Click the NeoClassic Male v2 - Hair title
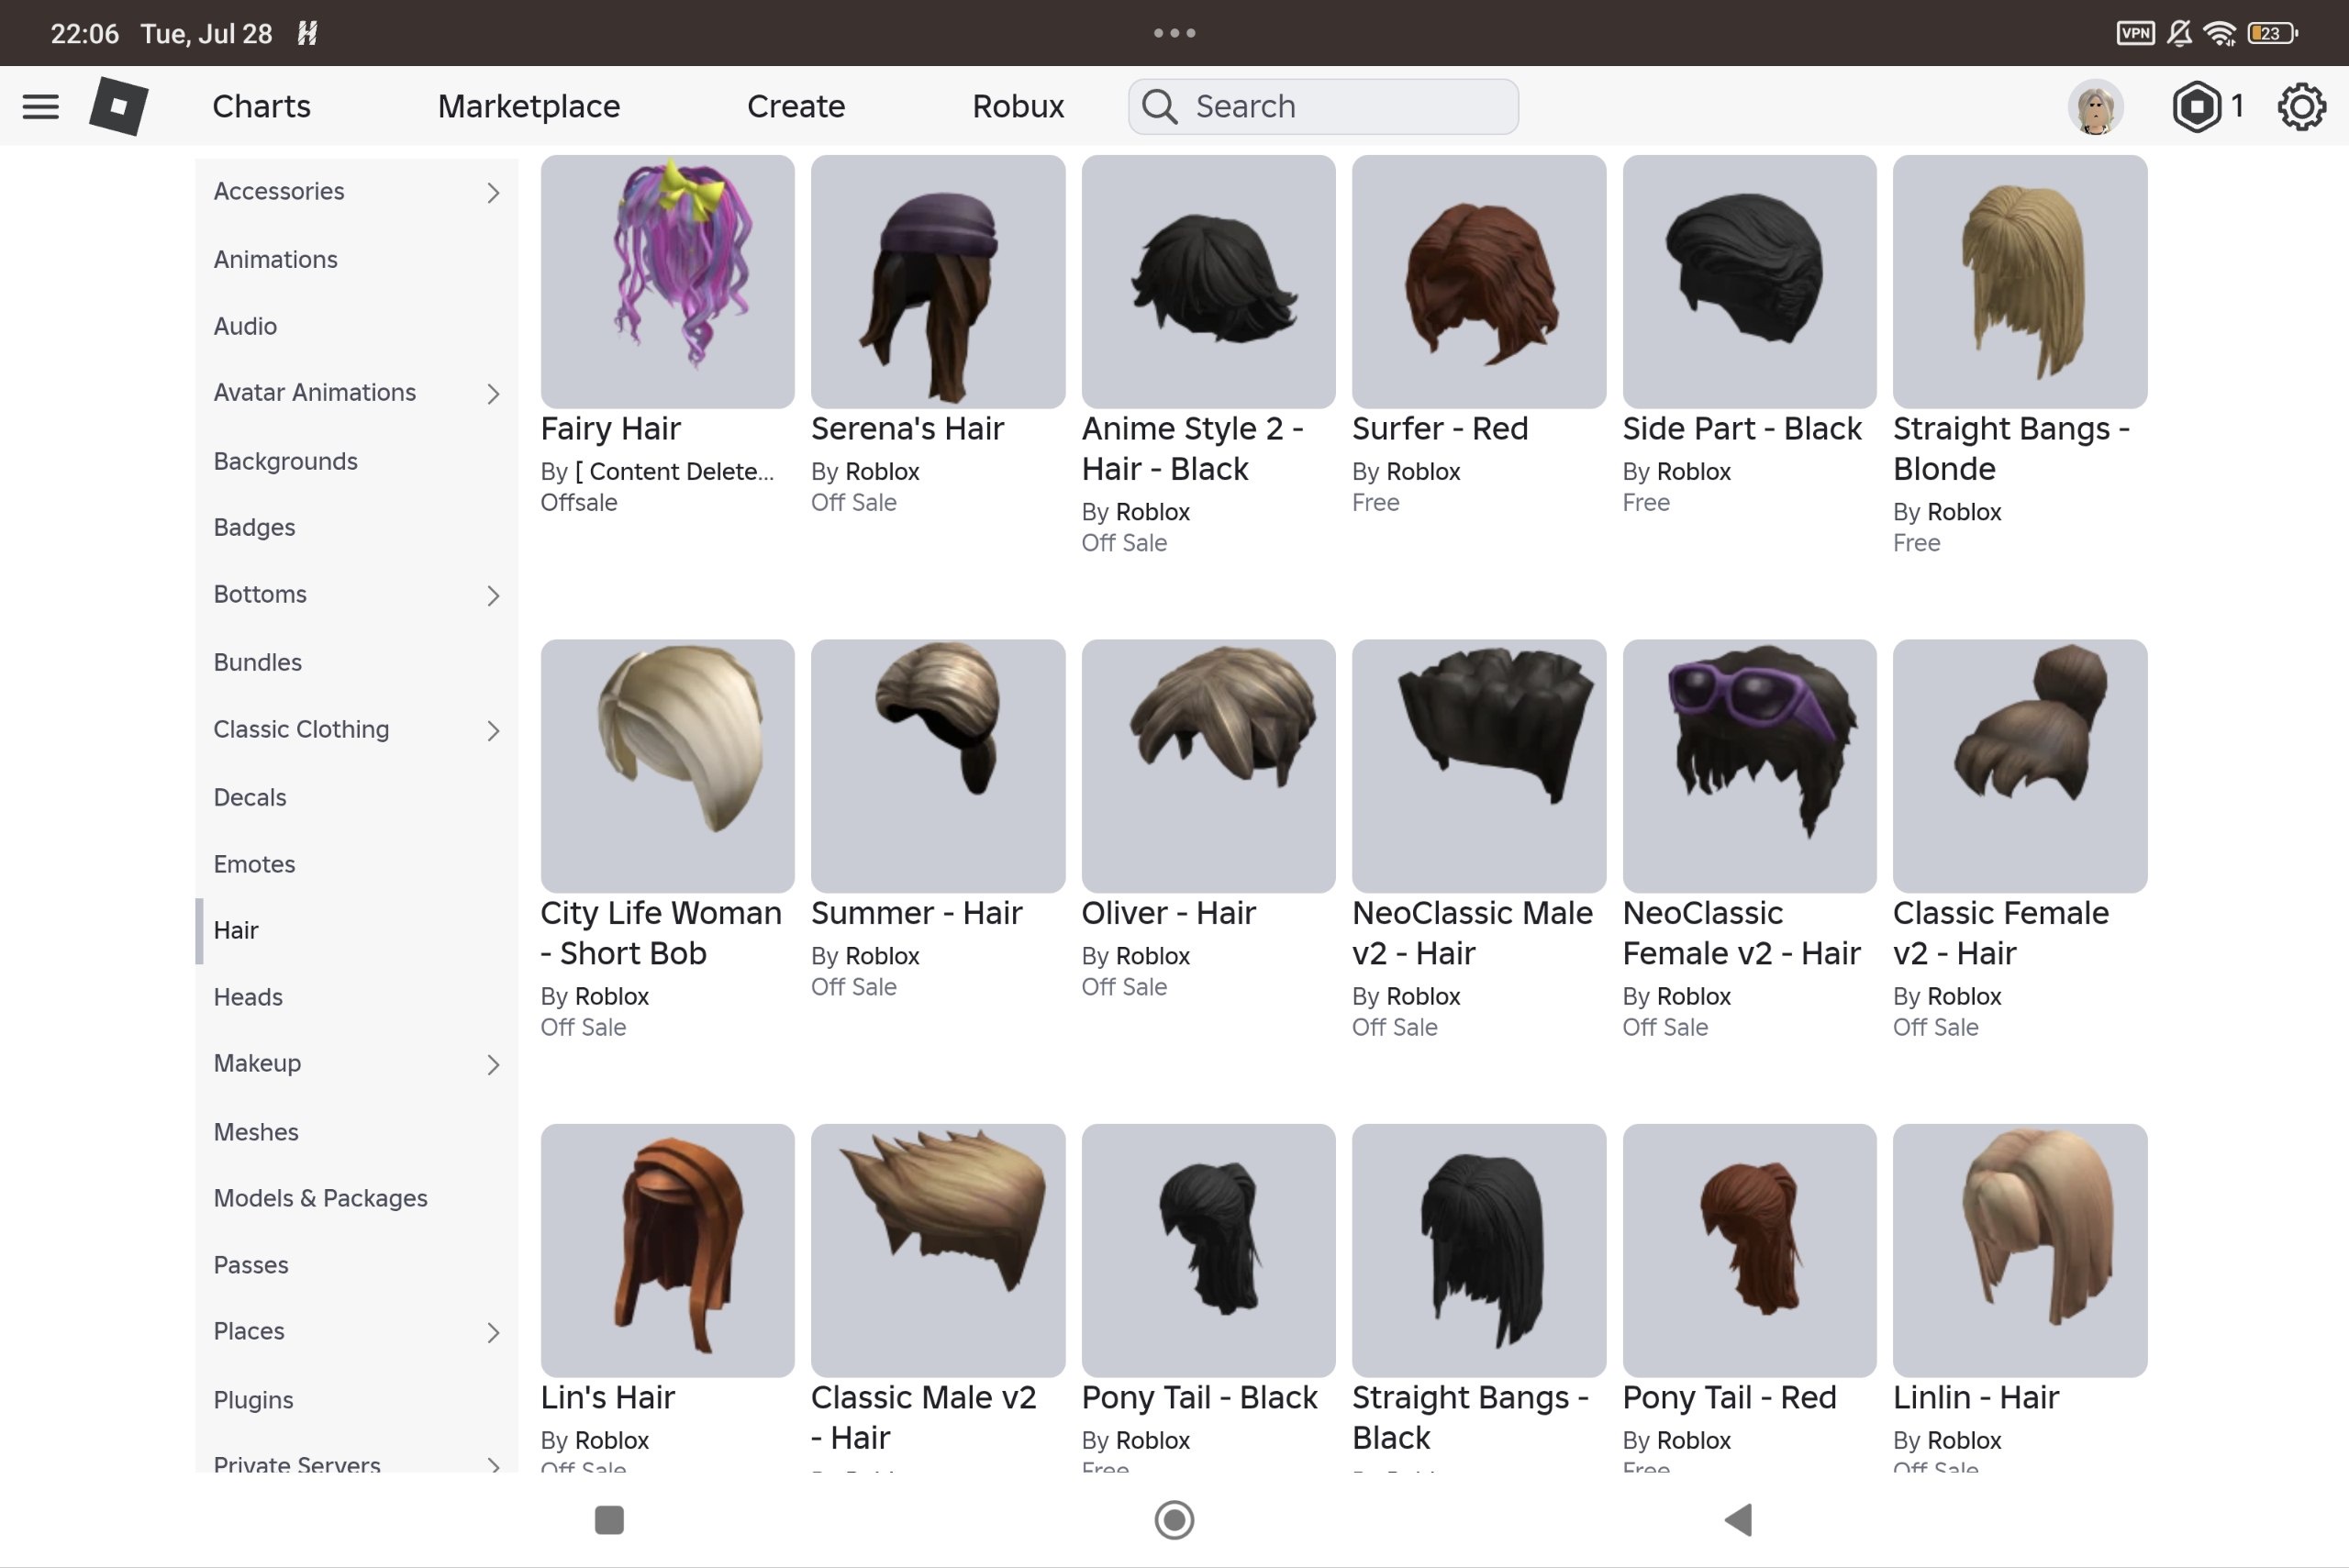Image resolution: width=2349 pixels, height=1568 pixels. coord(1472,933)
